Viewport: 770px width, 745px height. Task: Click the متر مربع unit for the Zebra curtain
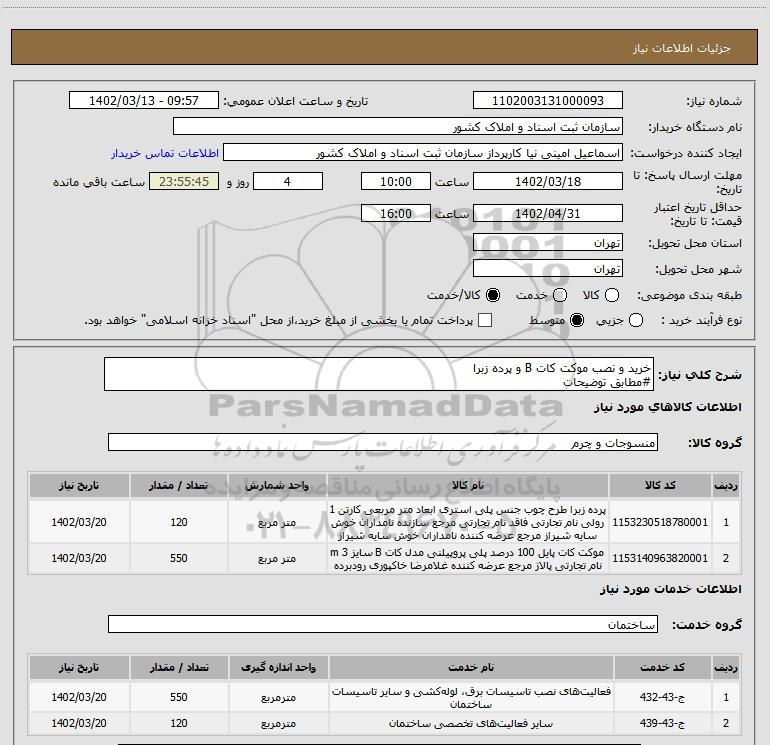coord(277,522)
